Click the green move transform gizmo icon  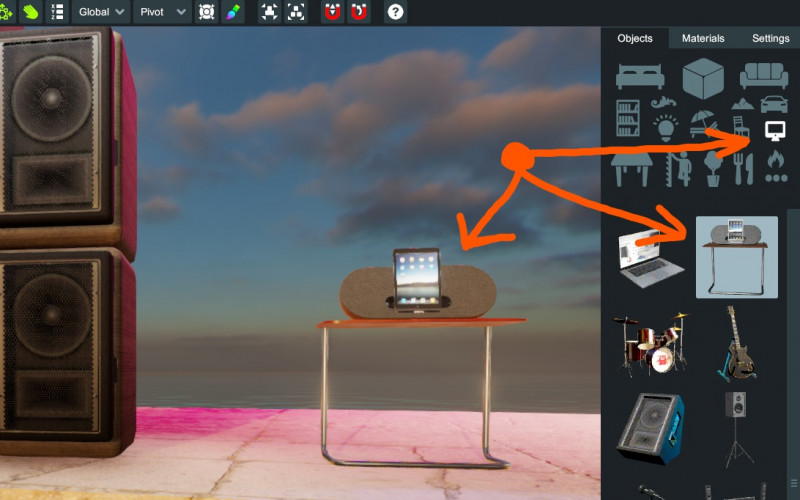click(x=6, y=12)
